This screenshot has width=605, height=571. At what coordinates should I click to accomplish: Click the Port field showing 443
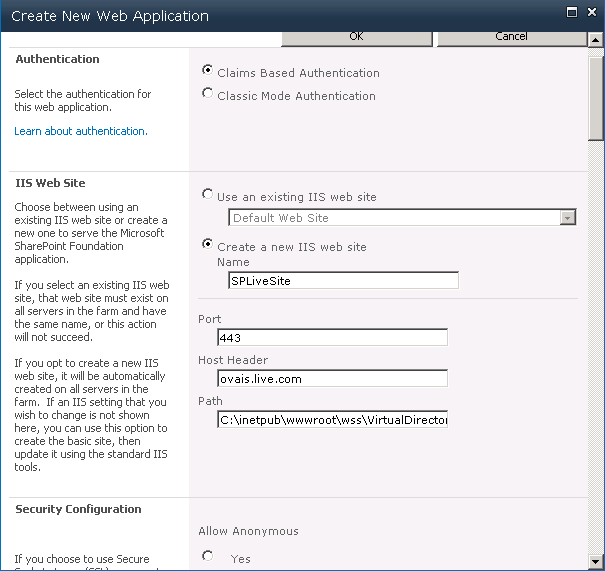pyautogui.click(x=332, y=338)
